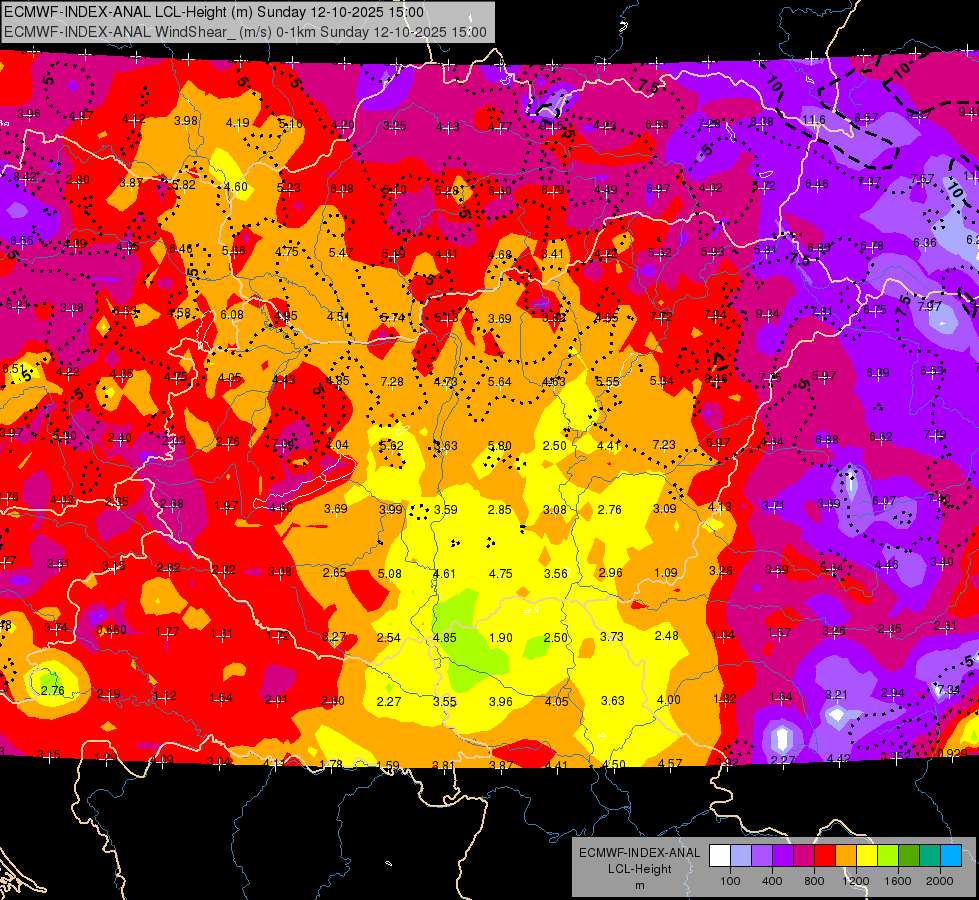
Task: Click the 1200 label under the legend
Action: click(855, 881)
